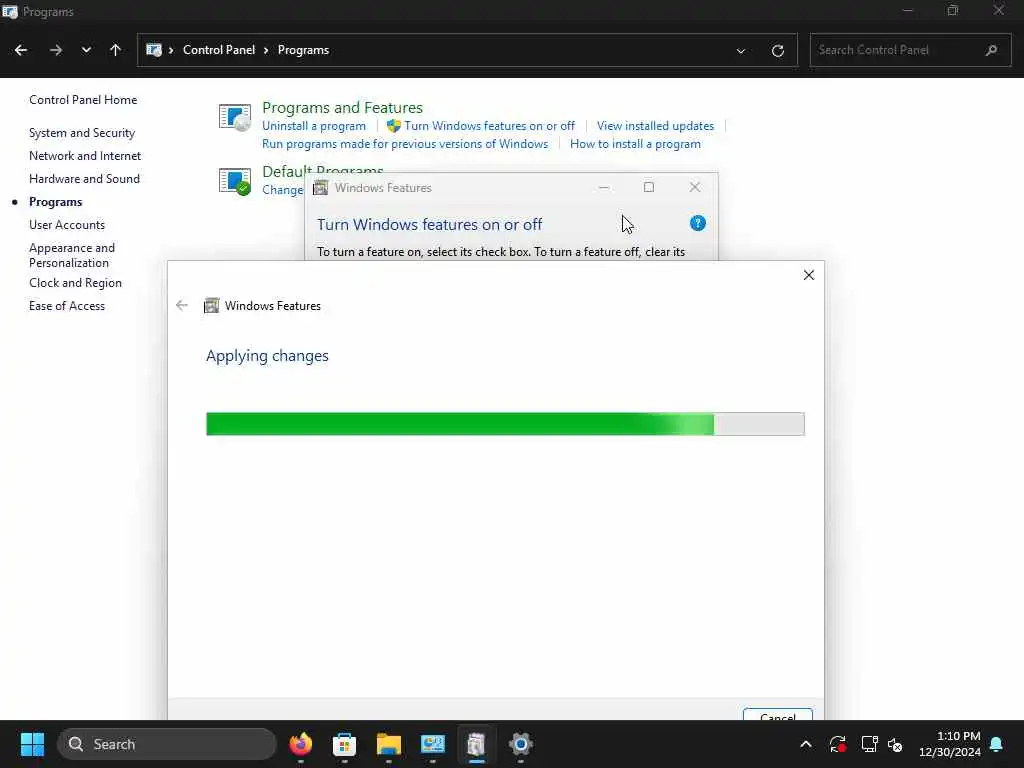Click Run programs made for previous versions link
1024x768 pixels.
pos(405,144)
